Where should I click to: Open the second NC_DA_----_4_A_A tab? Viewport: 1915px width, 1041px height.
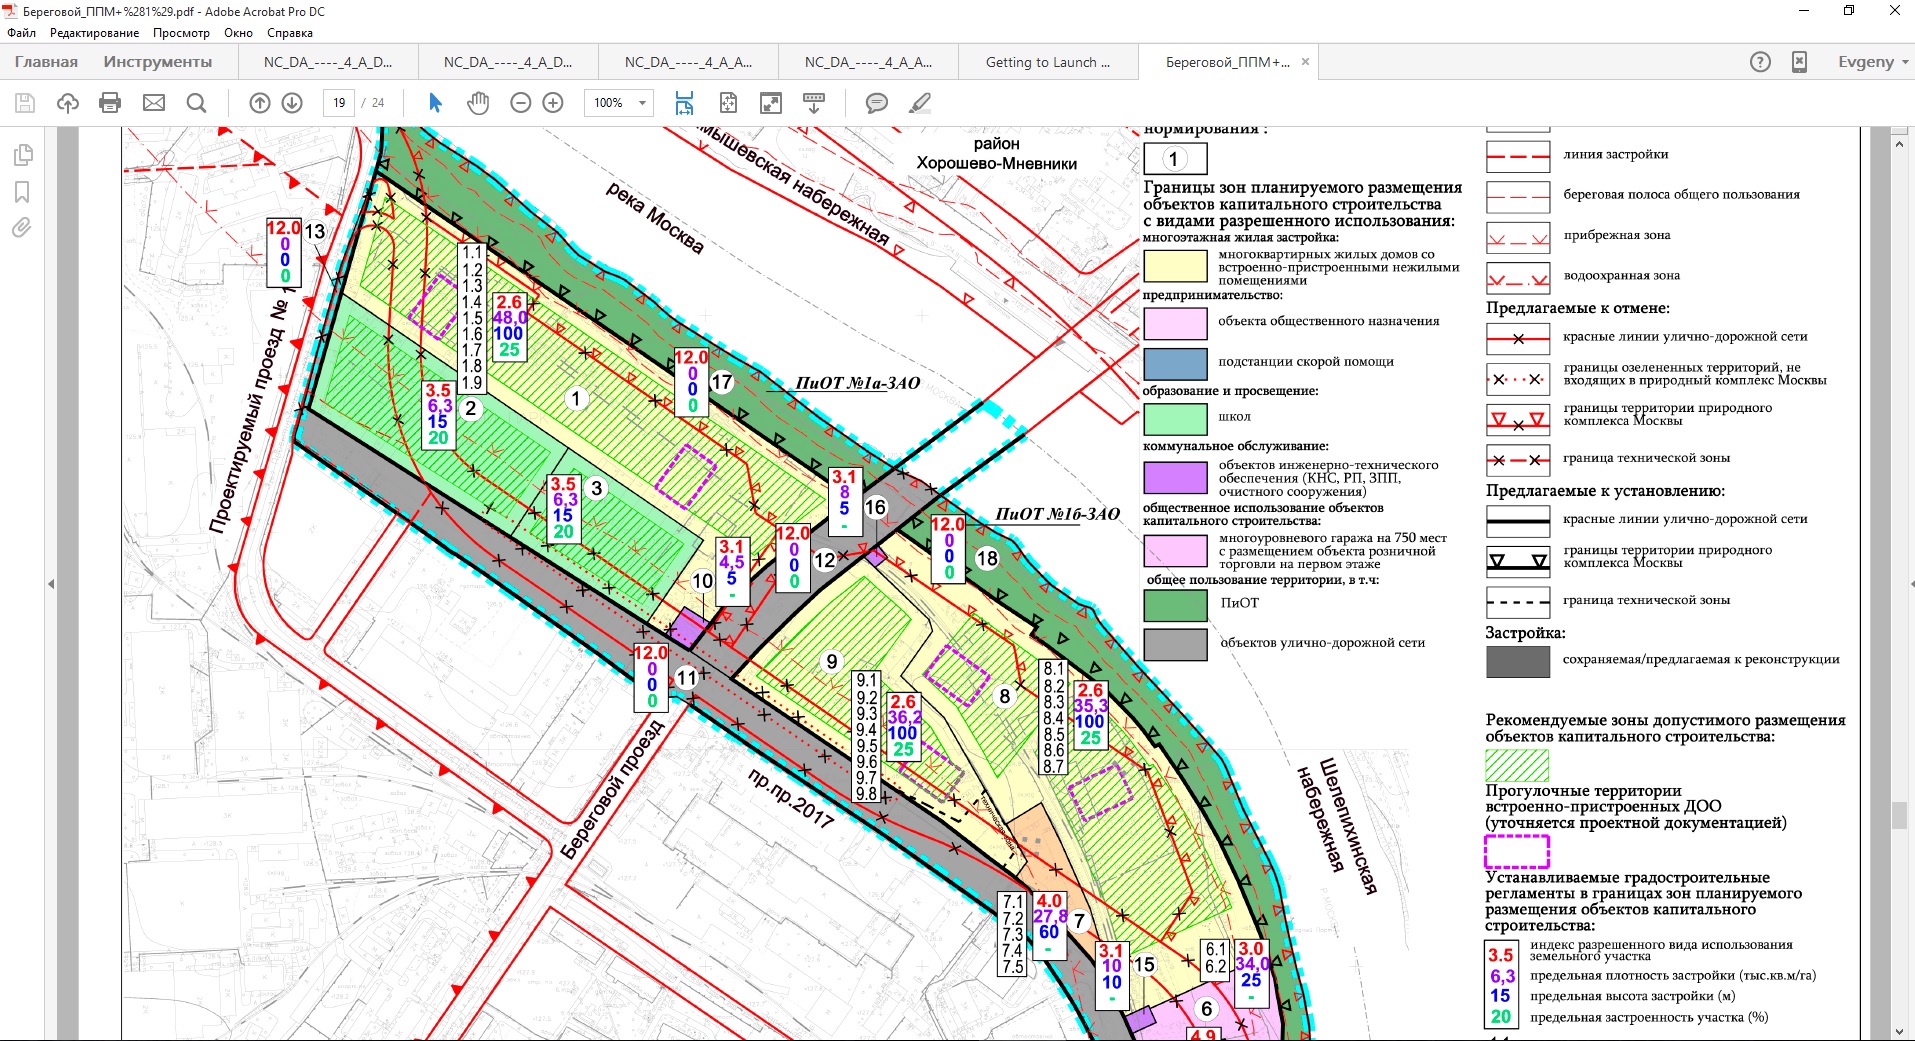tap(868, 62)
